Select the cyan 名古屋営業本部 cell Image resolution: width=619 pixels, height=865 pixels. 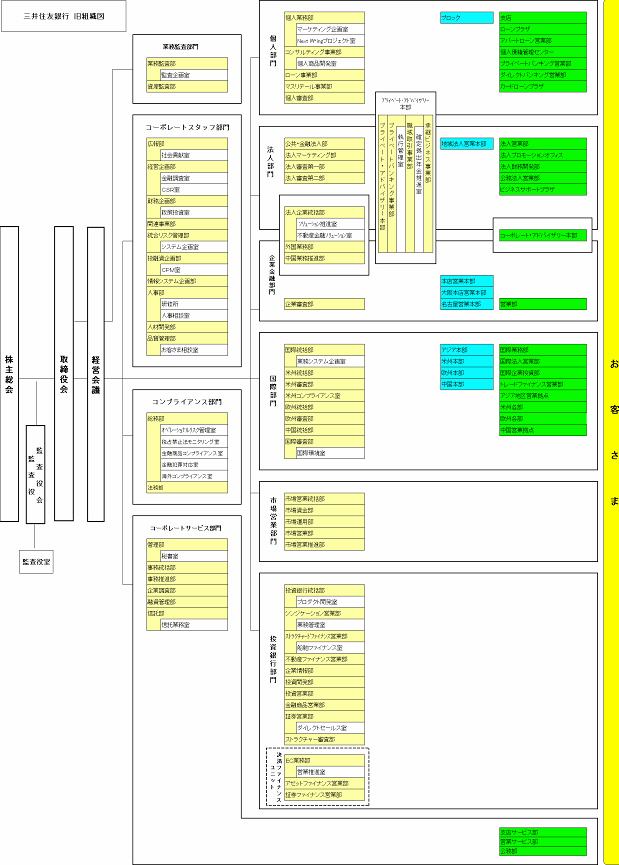[467, 304]
